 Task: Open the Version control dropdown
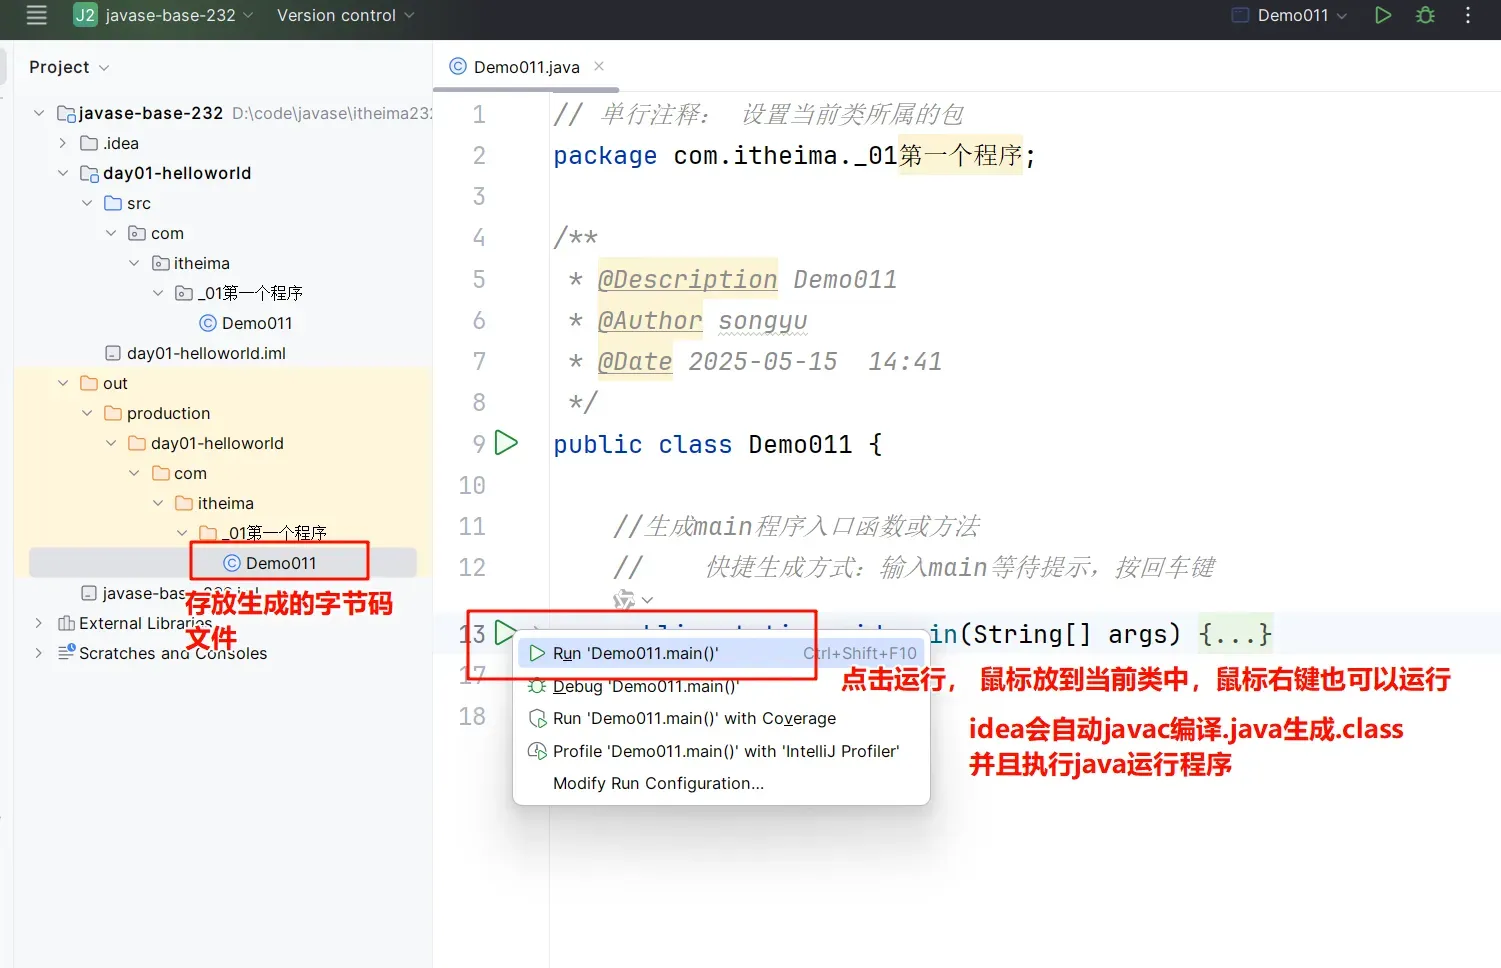point(345,15)
